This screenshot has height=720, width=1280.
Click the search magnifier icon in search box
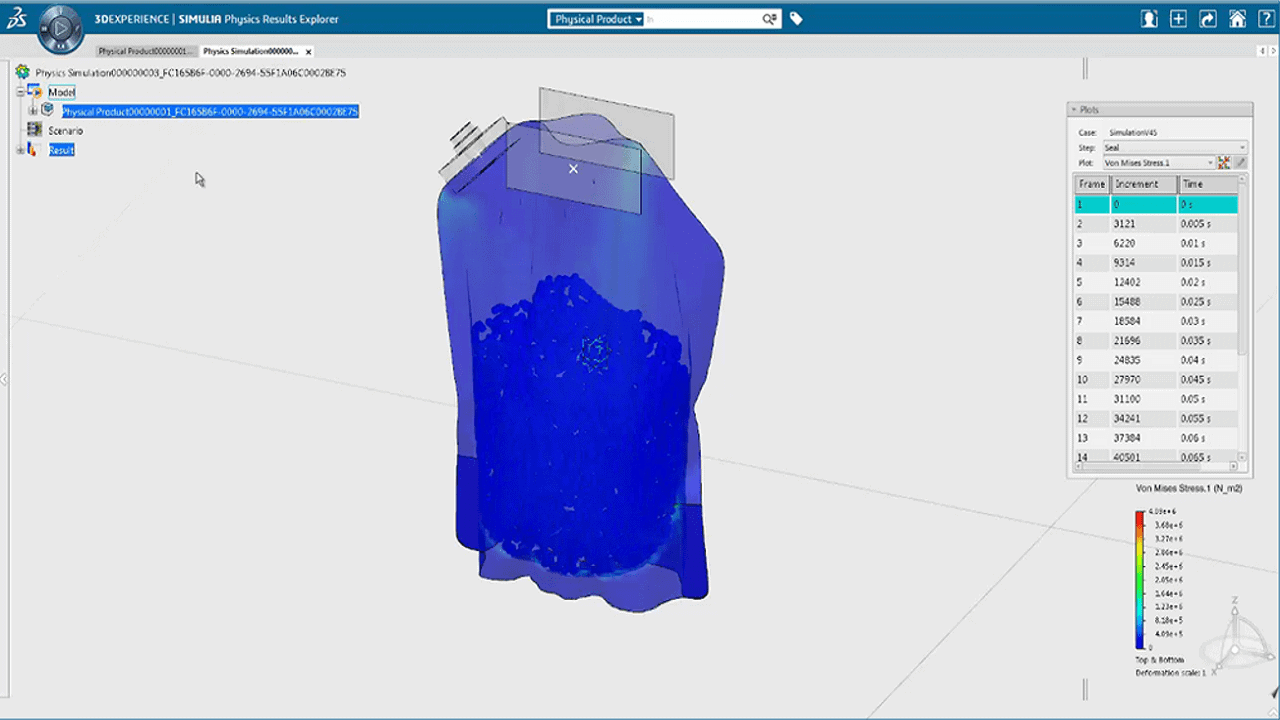click(769, 19)
